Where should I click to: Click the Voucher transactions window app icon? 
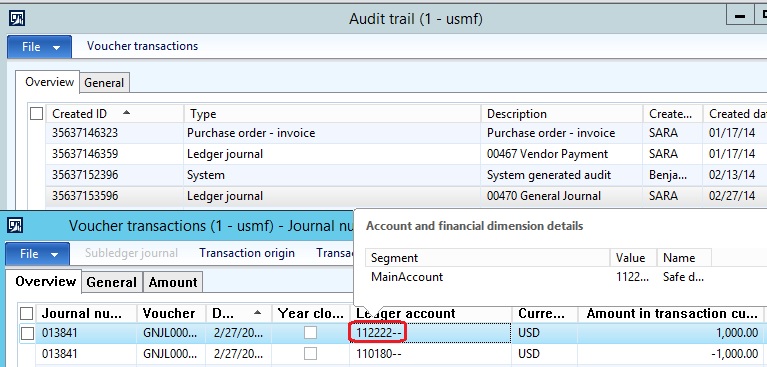(x=15, y=226)
